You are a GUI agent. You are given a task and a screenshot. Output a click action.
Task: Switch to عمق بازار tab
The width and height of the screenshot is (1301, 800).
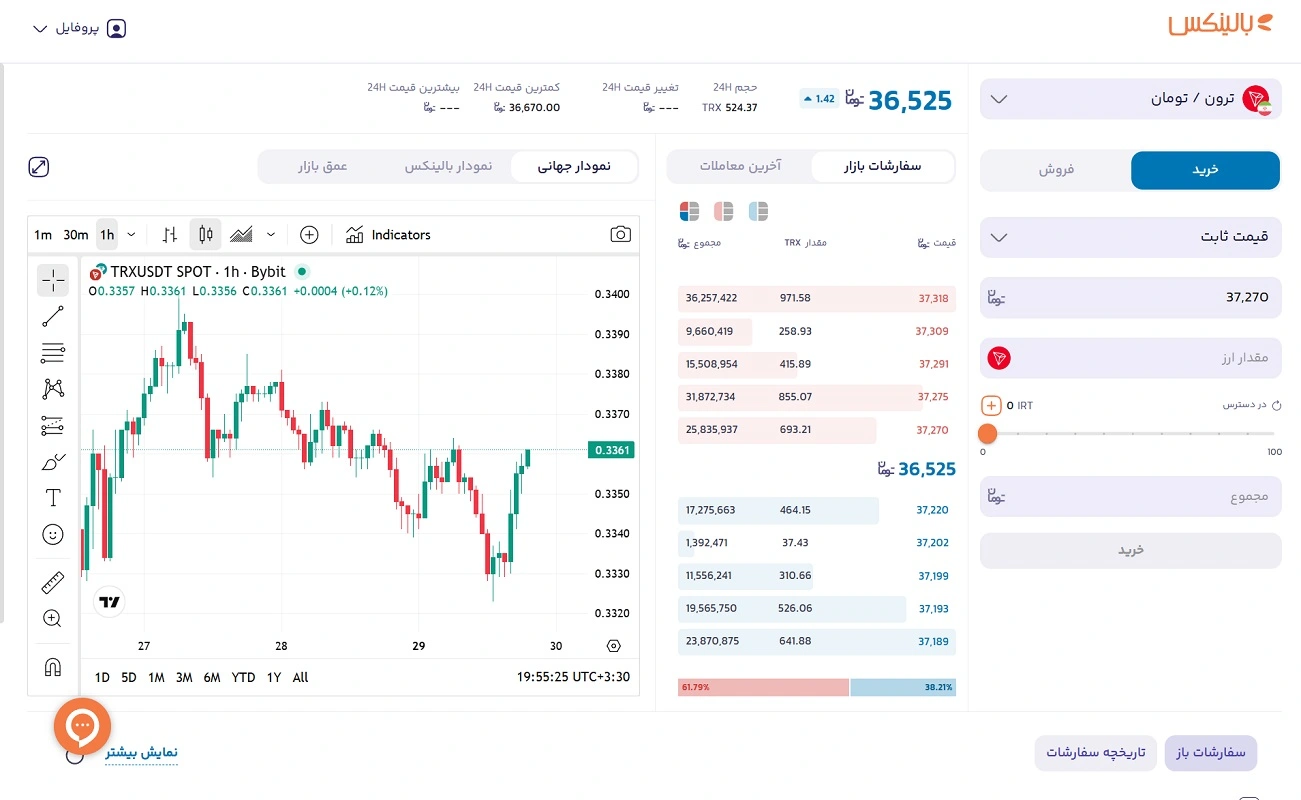pyautogui.click(x=322, y=166)
